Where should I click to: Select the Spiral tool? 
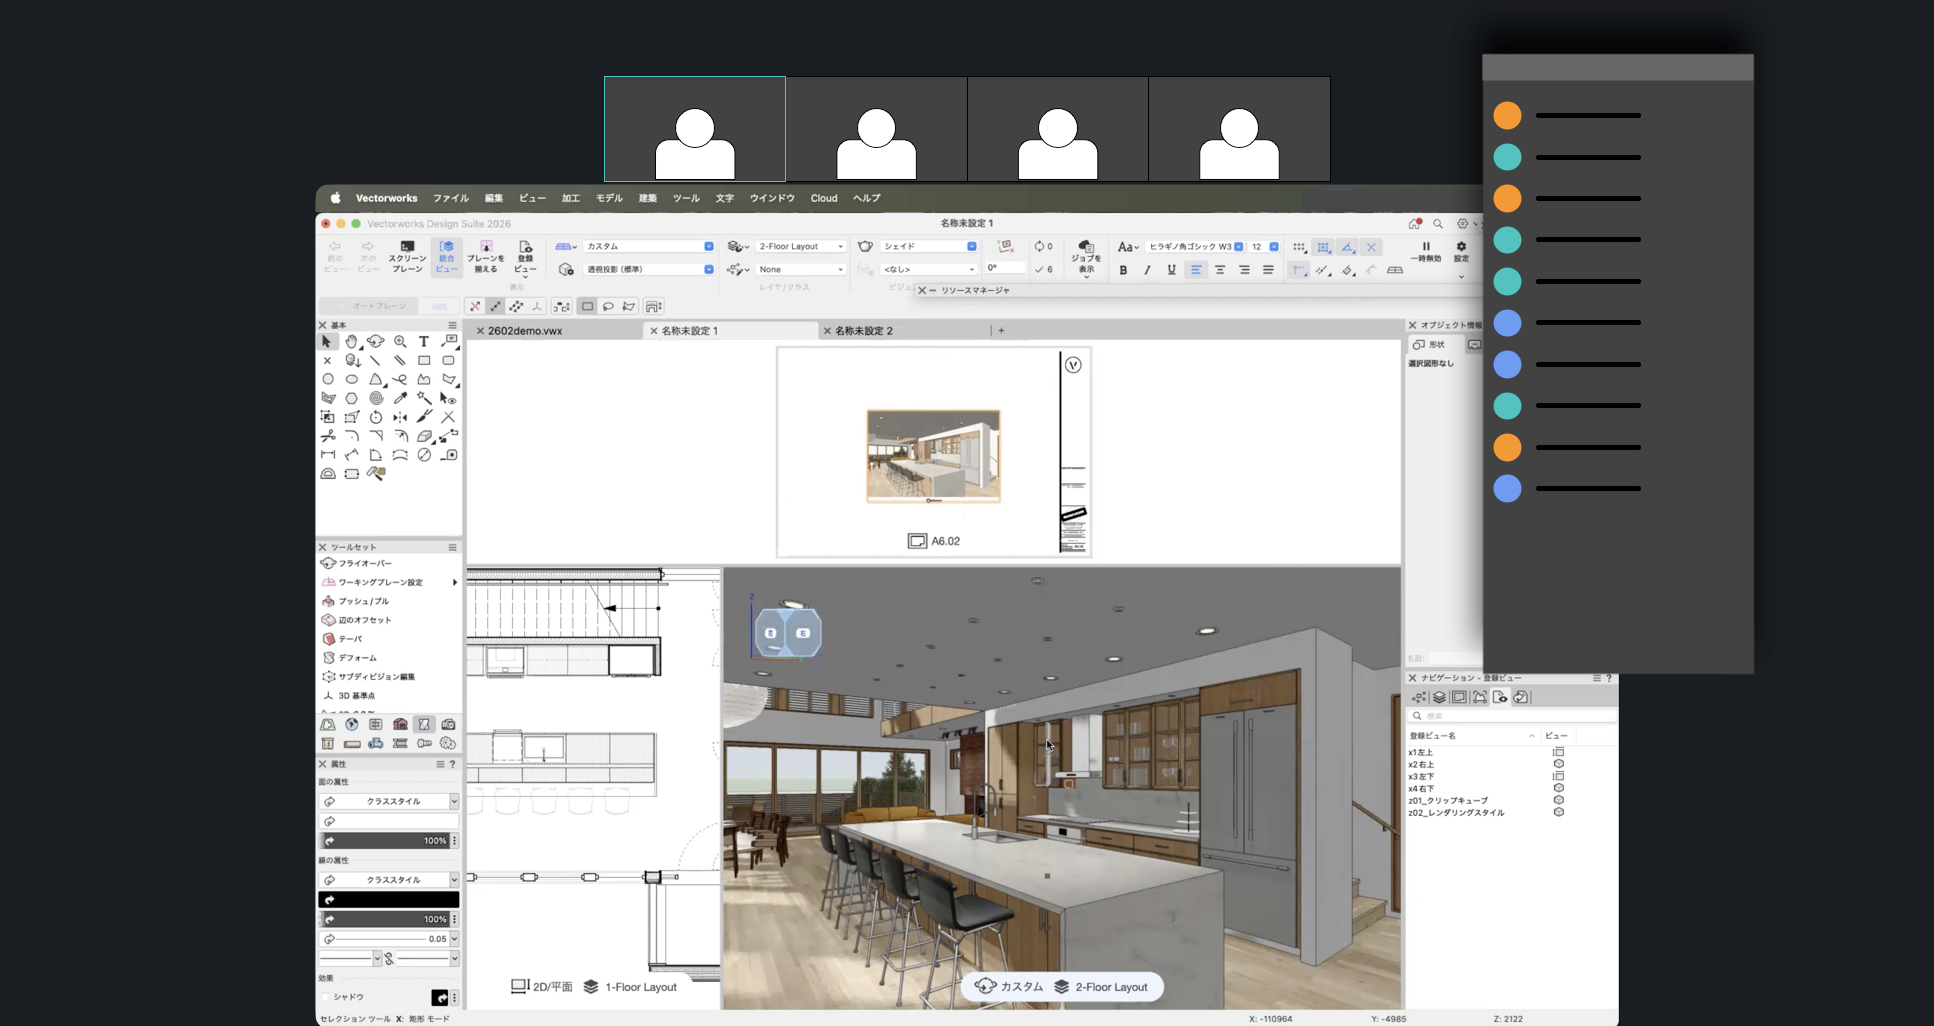[376, 398]
